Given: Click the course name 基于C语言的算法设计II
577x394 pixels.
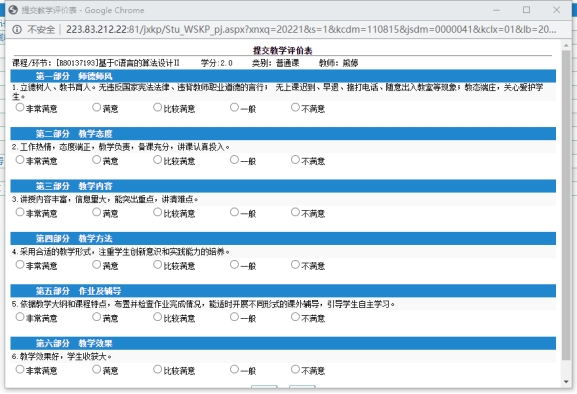Looking at the screenshot, I should 138,63.
